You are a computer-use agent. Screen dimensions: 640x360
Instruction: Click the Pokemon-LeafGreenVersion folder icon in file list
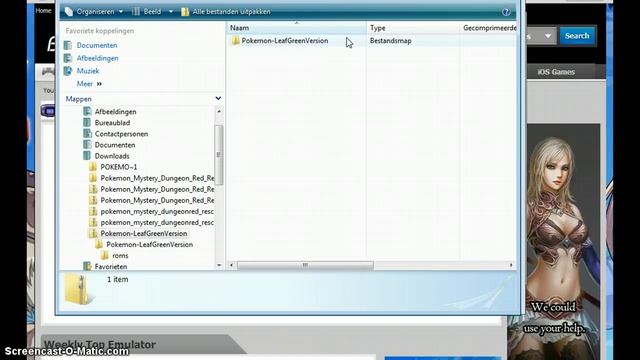tap(236, 40)
